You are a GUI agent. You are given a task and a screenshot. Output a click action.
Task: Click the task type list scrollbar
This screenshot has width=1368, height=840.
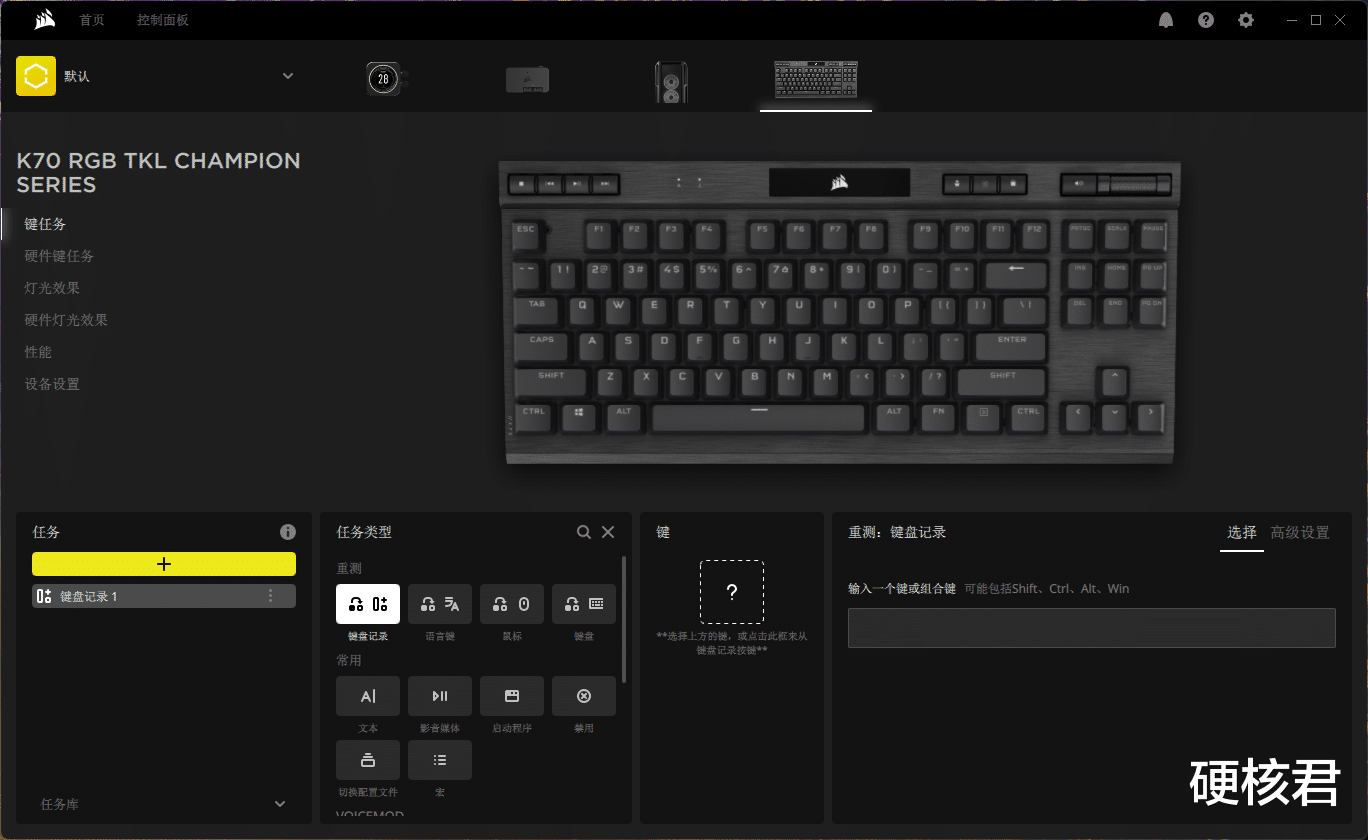(625, 620)
